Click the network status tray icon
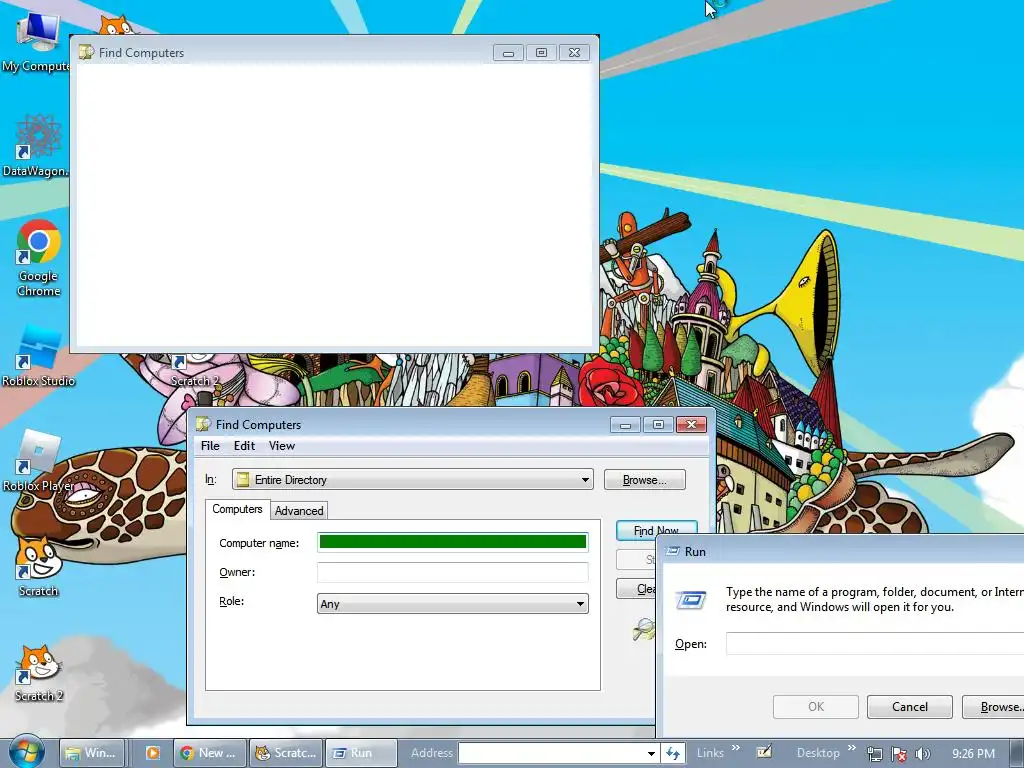The image size is (1024, 768). (x=874, y=754)
